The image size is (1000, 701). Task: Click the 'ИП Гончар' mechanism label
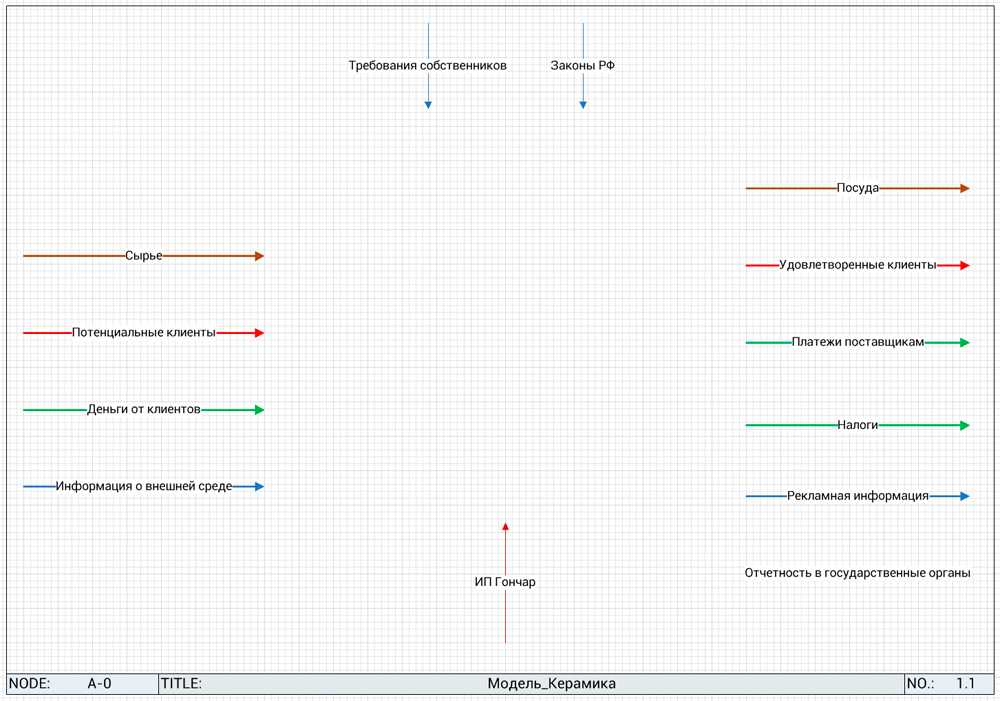coord(505,582)
